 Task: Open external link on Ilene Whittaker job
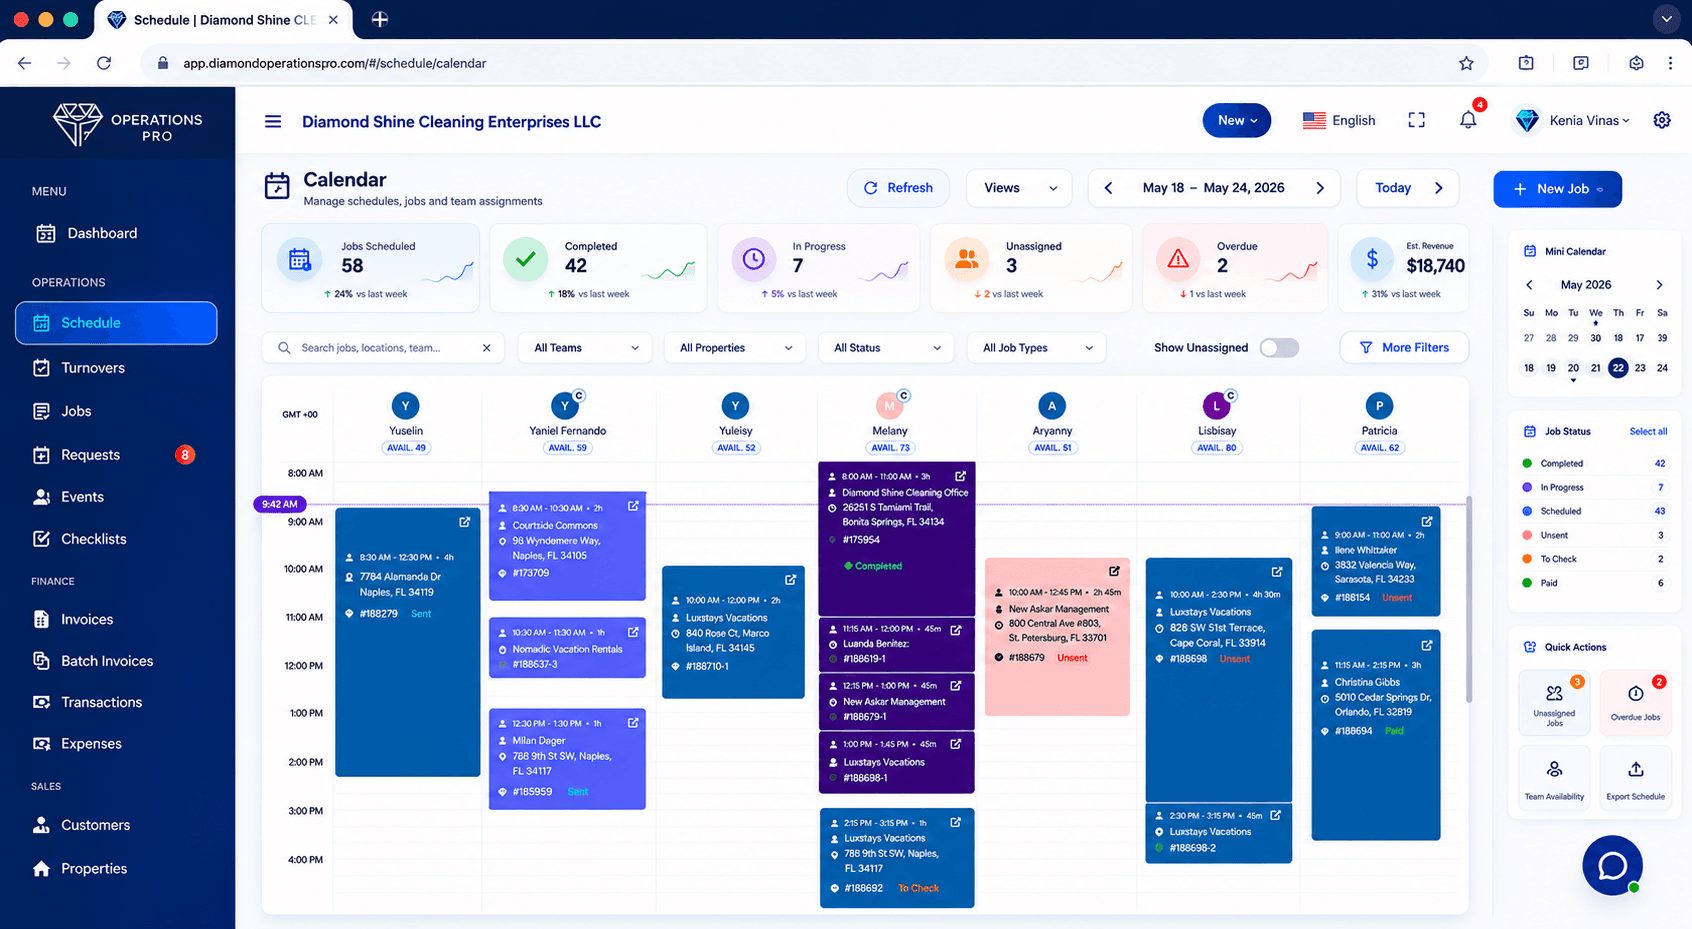[1427, 521]
